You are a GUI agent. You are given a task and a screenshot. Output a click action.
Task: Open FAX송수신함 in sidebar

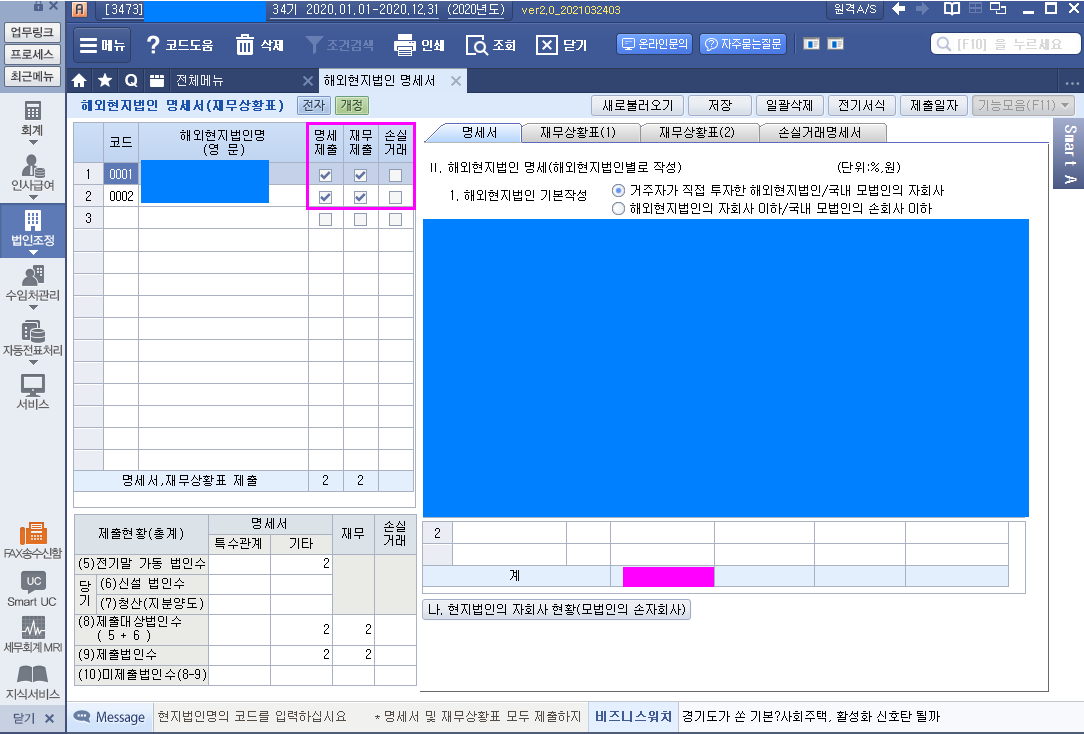pyautogui.click(x=32, y=540)
